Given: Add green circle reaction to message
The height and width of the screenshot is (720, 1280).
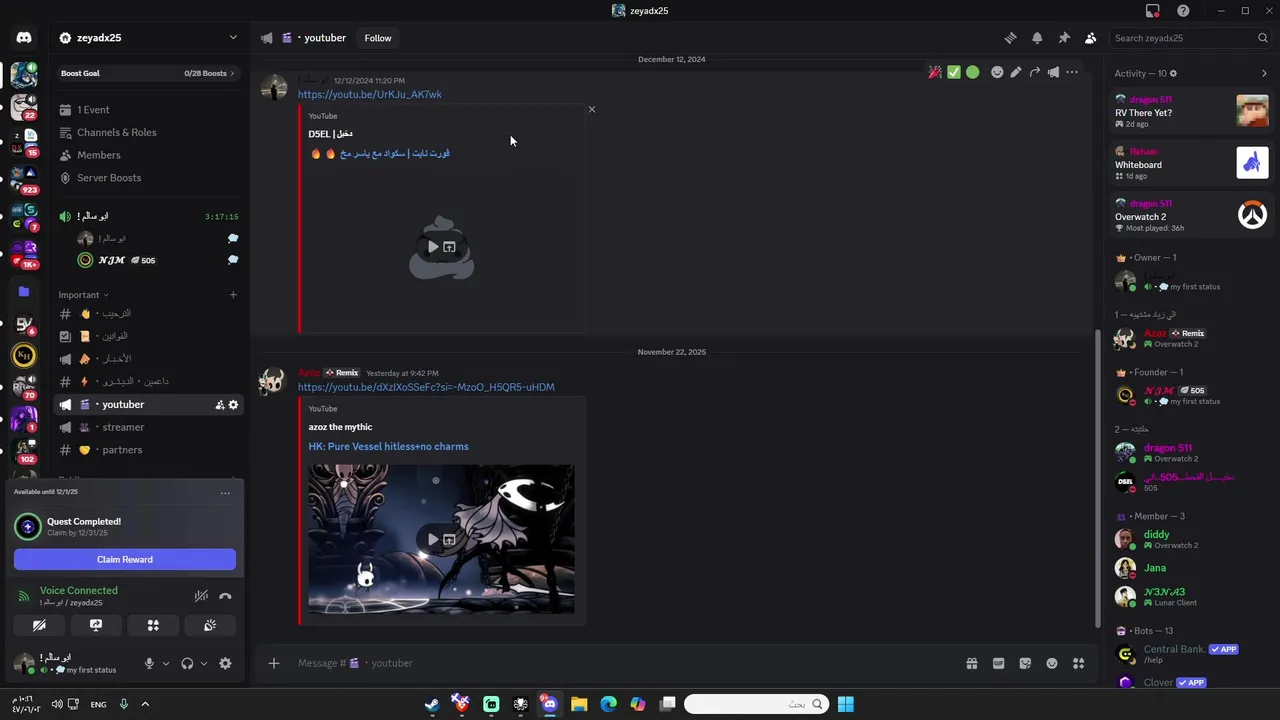Looking at the screenshot, I should tap(972, 72).
